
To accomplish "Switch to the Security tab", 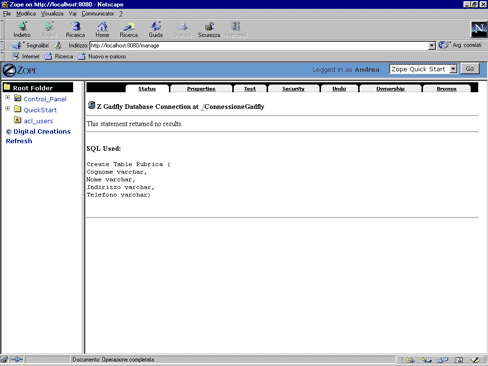I will pos(293,89).
